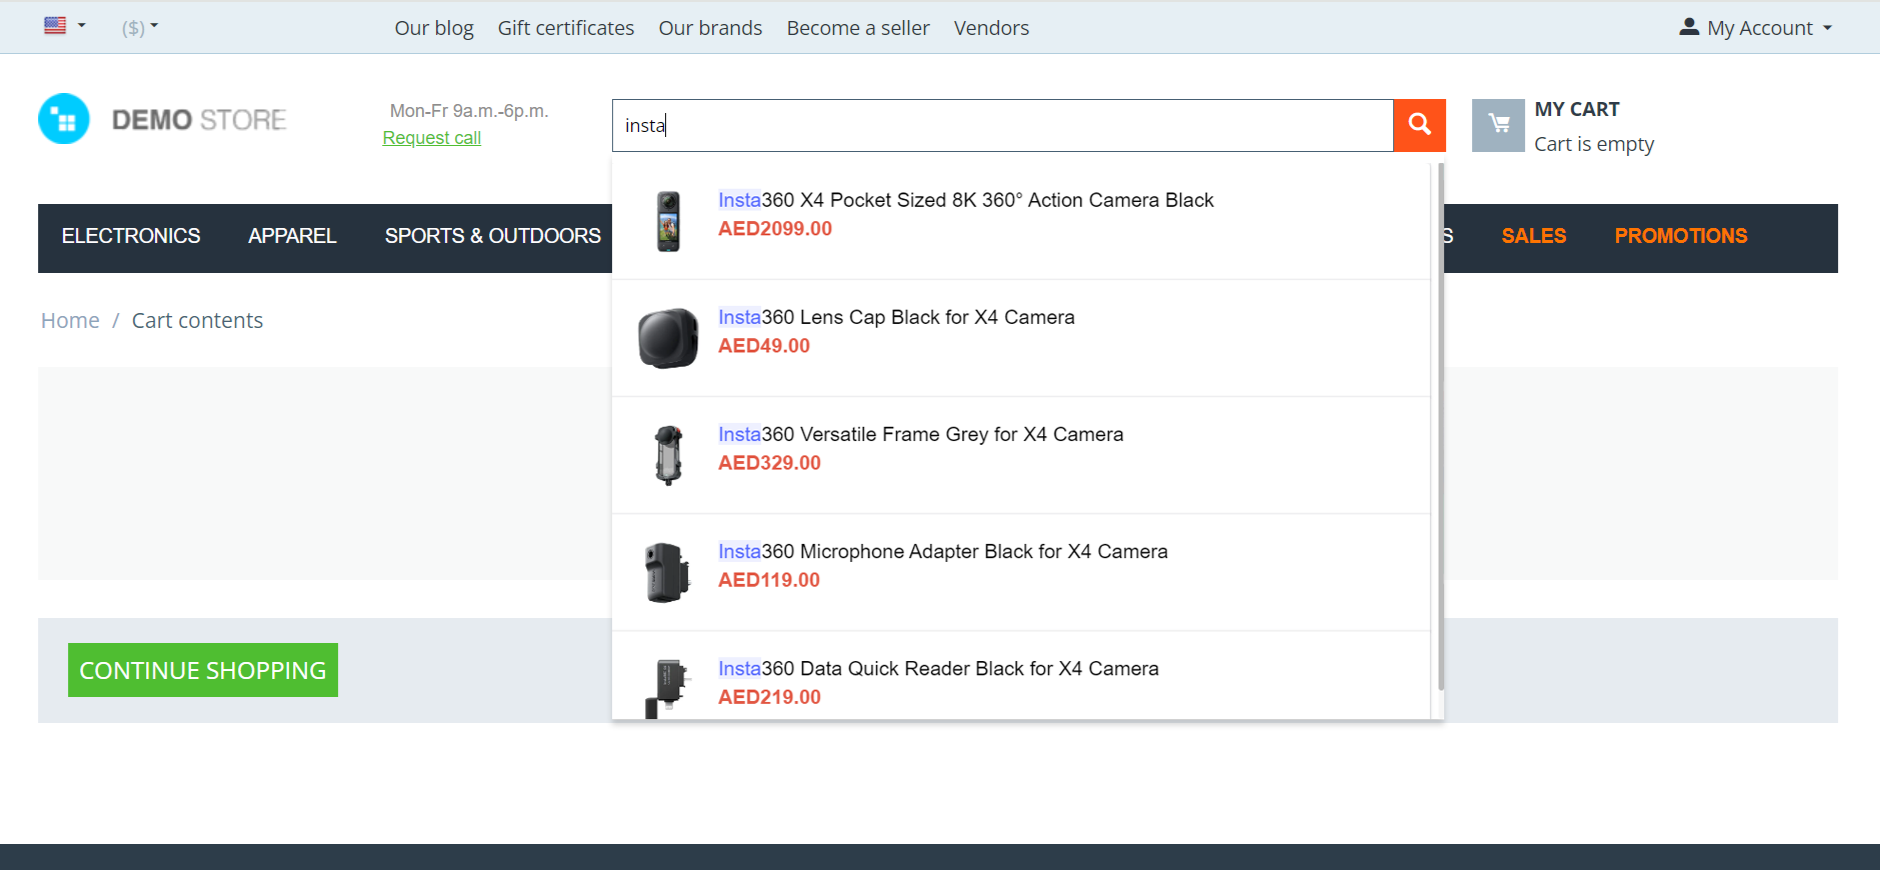The width and height of the screenshot is (1880, 870).
Task: Click the Demo Store logo
Action: (162, 119)
